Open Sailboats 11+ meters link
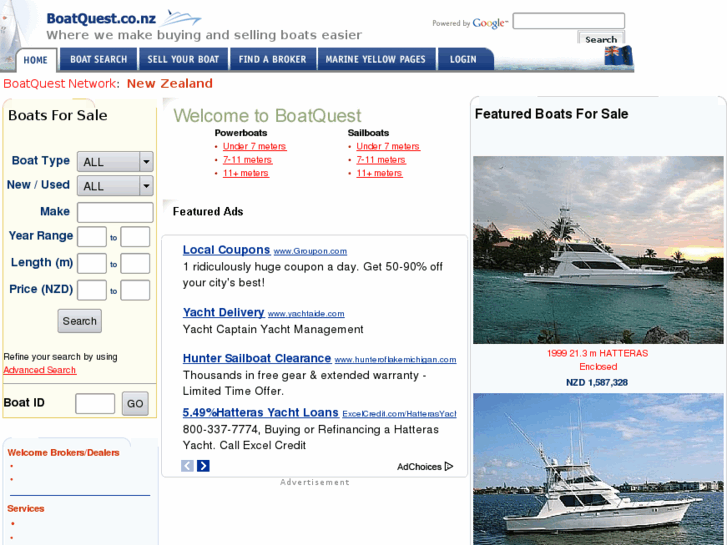 379,173
